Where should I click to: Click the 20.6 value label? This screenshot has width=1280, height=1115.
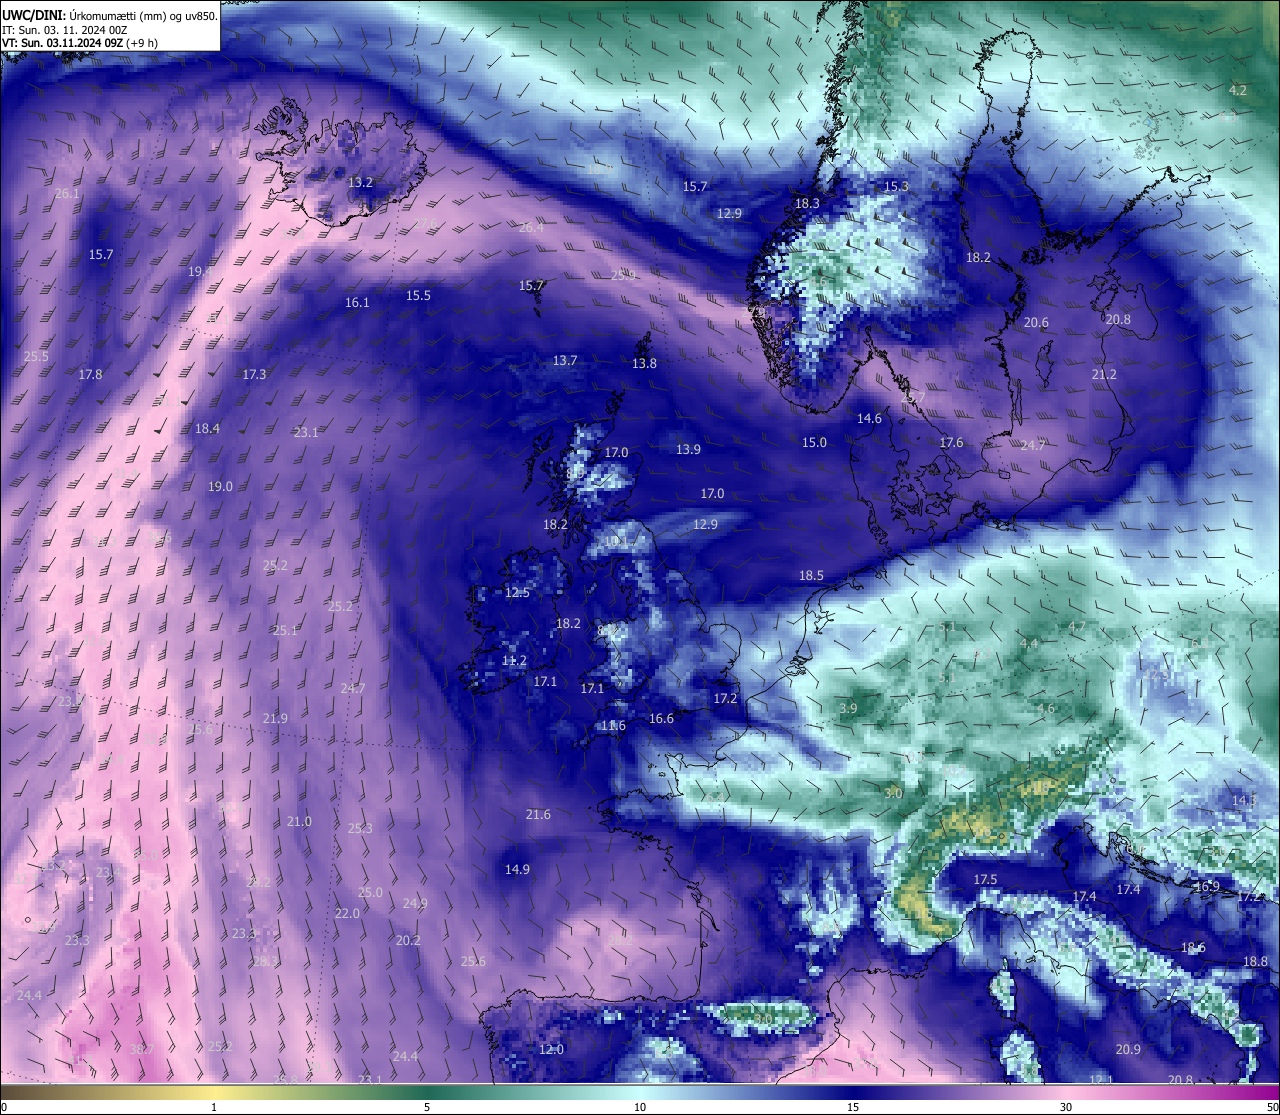pos(1036,322)
